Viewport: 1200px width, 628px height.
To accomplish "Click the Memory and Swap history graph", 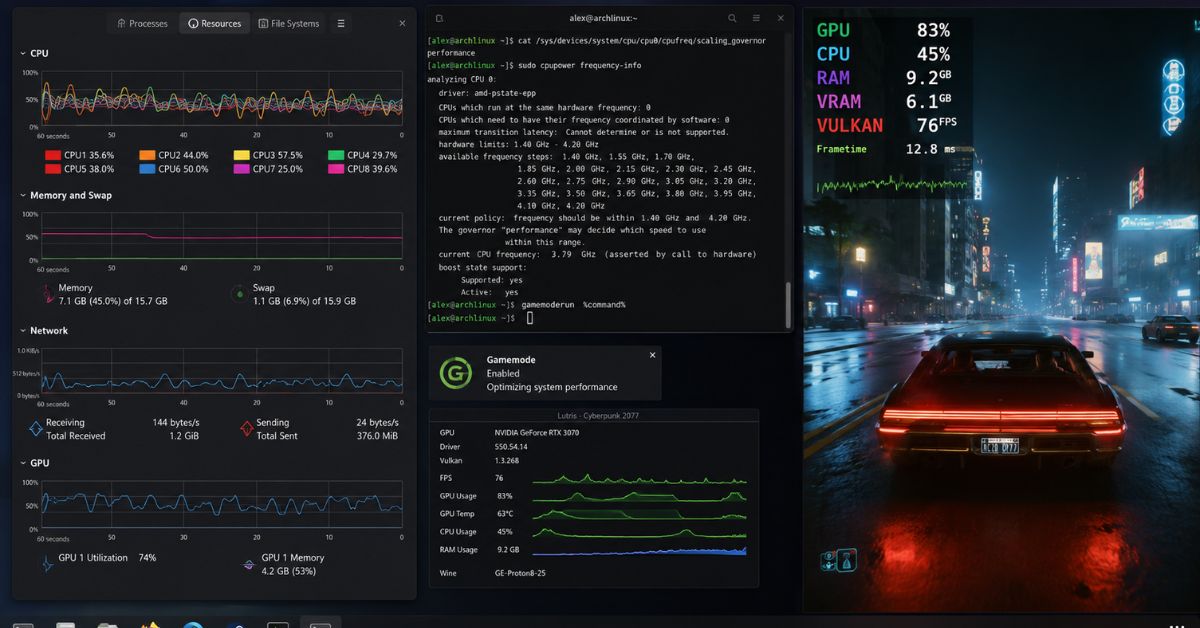I will pos(221,237).
